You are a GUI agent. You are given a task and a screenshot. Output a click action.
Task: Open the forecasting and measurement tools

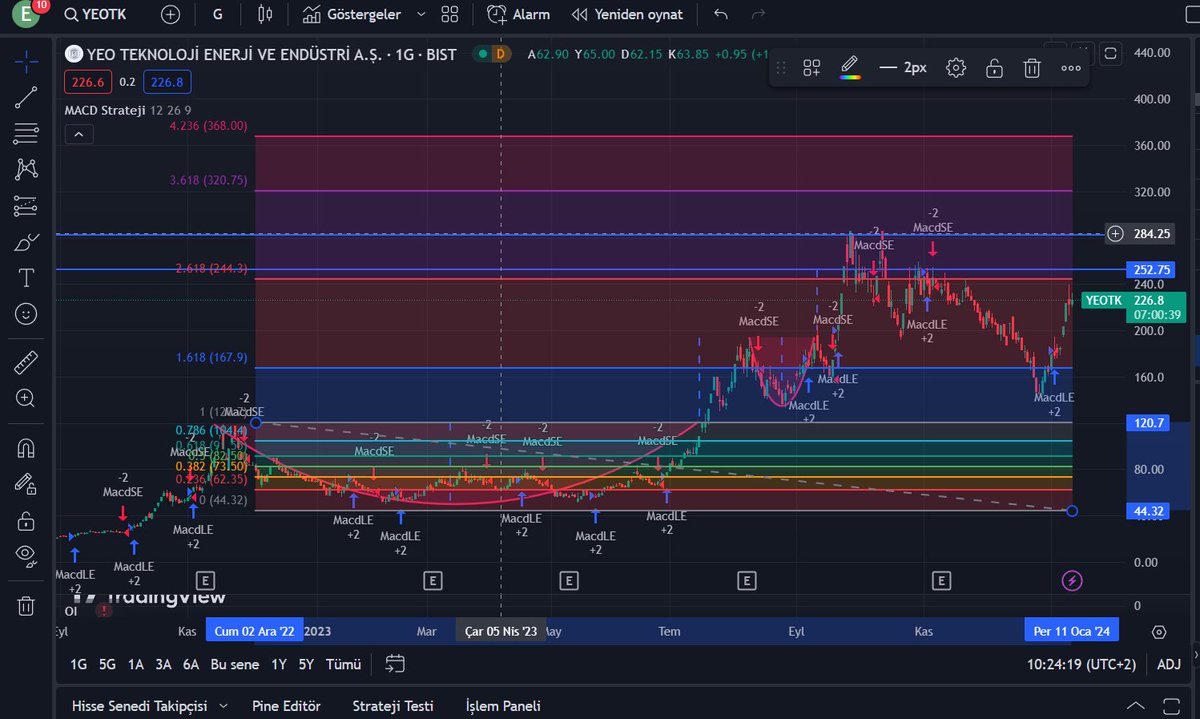click(x=26, y=206)
